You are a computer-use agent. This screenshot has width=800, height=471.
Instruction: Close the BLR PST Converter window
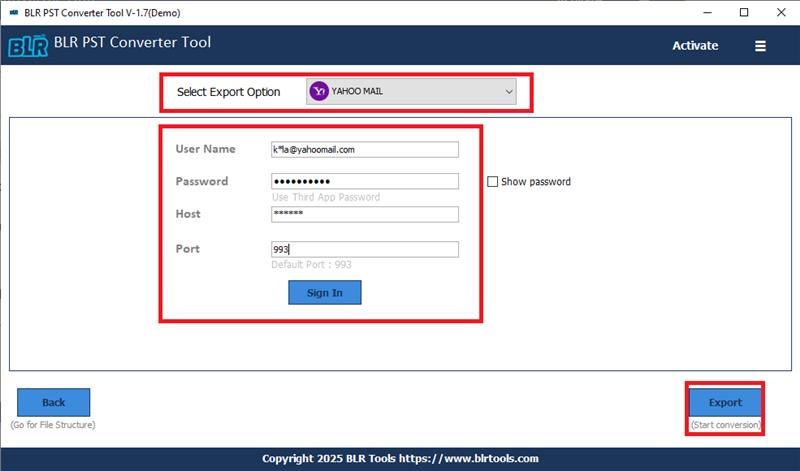point(781,13)
